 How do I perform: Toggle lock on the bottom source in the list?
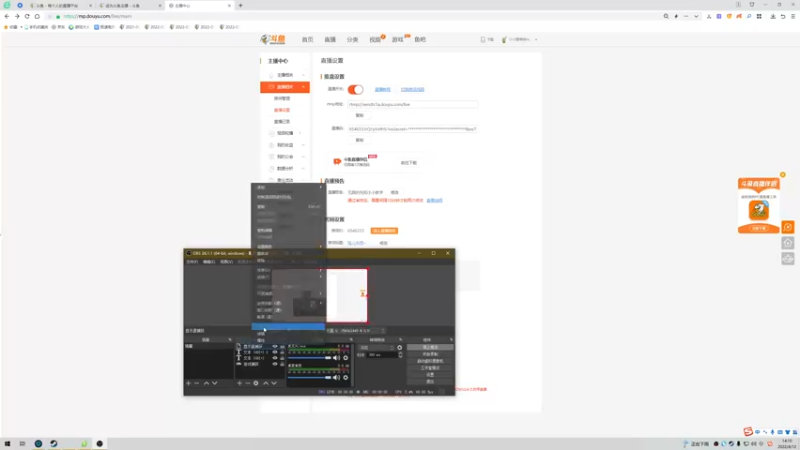tap(282, 364)
